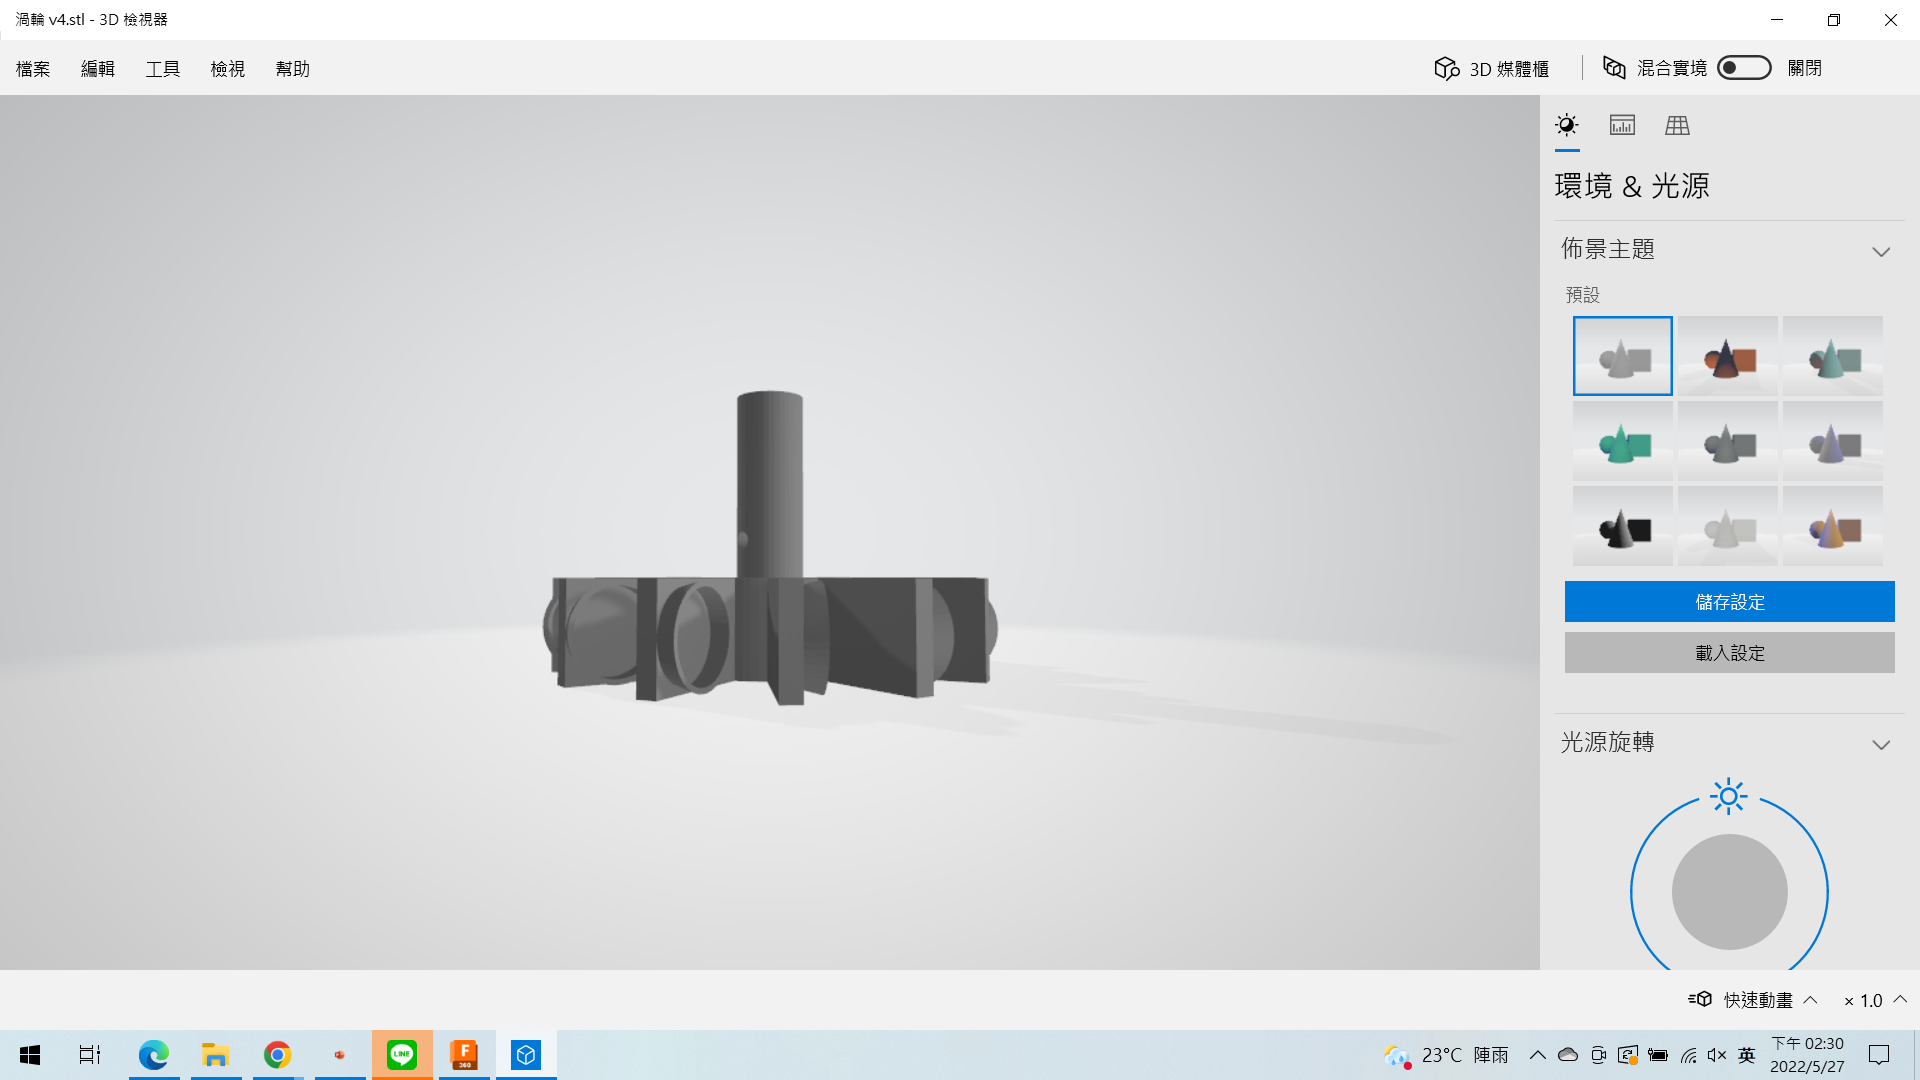
Task: Open Fusion 360 from the taskbar
Action: [464, 1055]
